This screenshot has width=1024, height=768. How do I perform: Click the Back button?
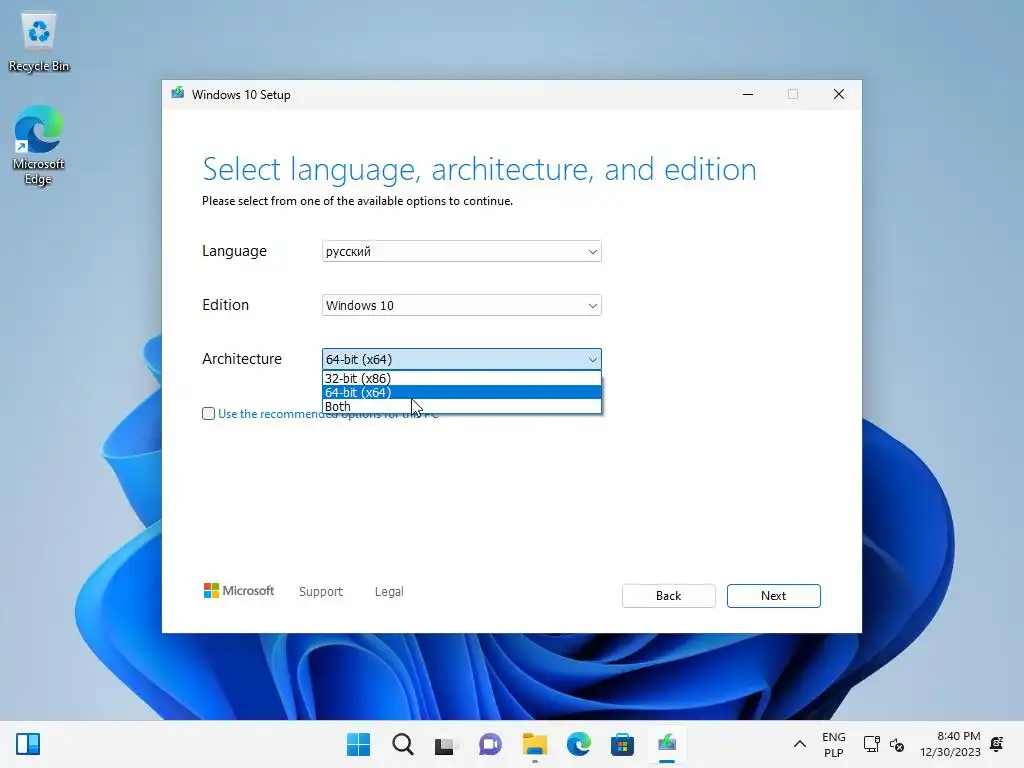pyautogui.click(x=668, y=596)
